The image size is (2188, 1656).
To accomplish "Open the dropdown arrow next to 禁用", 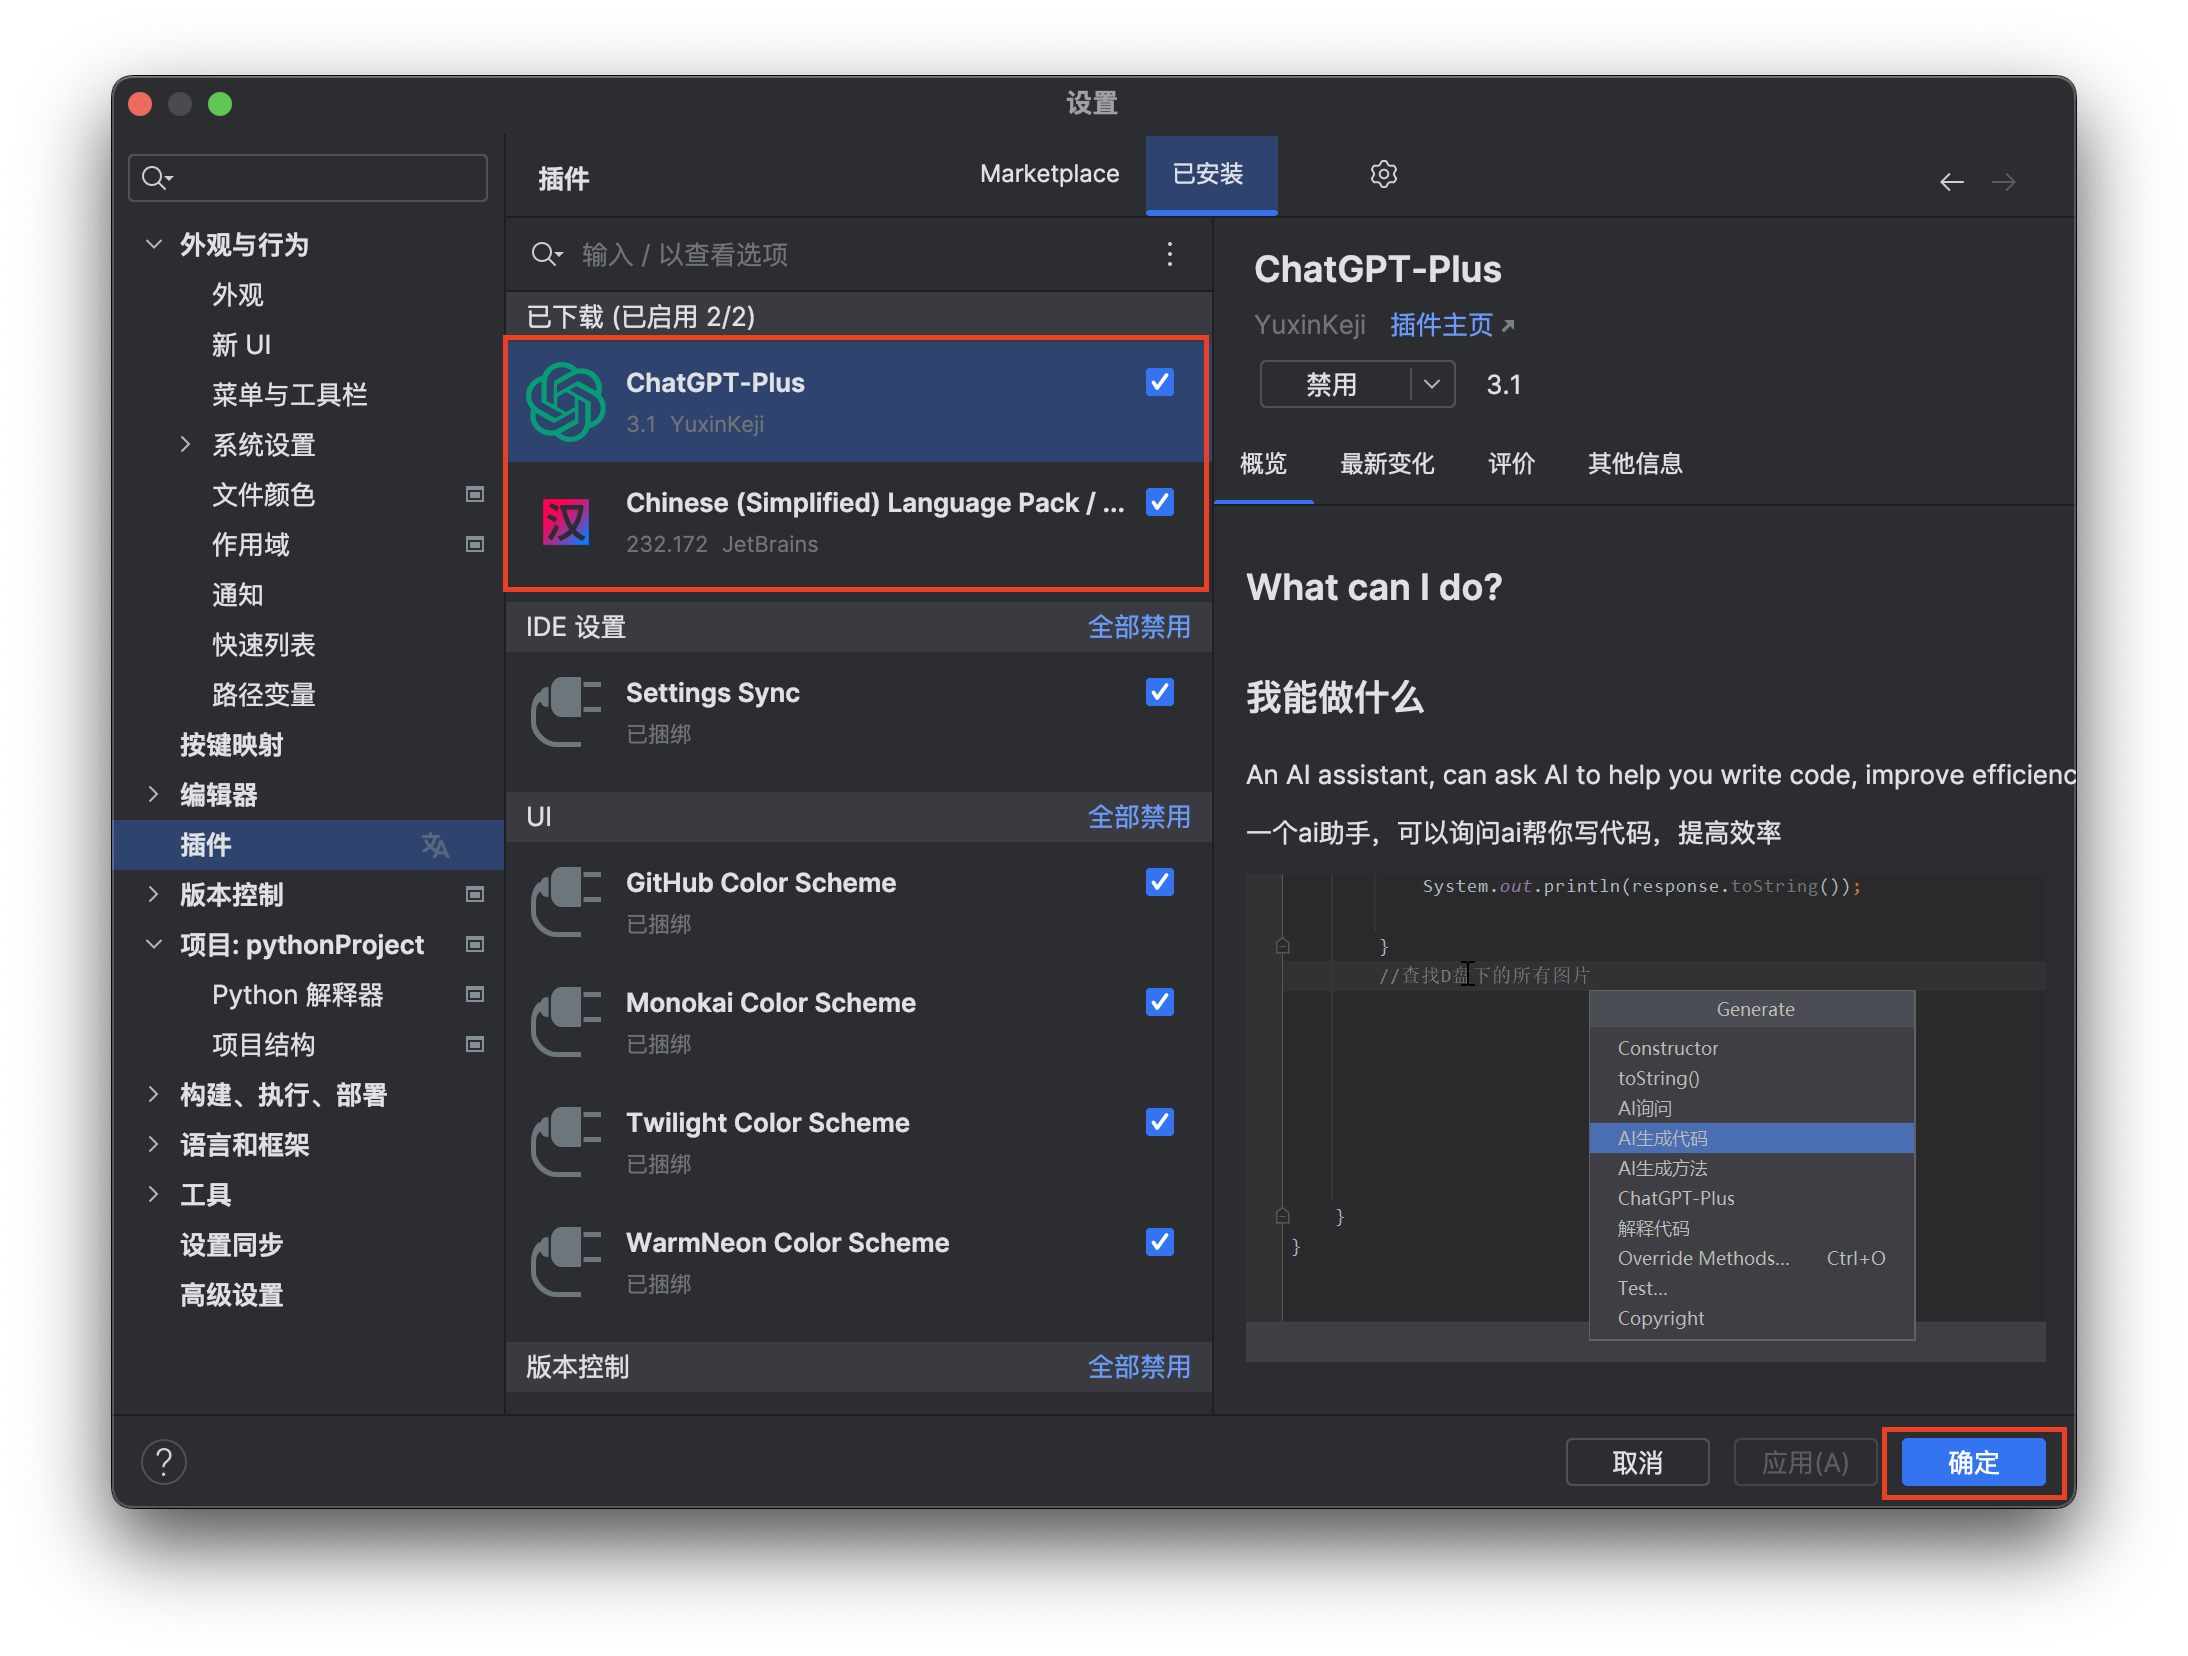I will [1432, 384].
